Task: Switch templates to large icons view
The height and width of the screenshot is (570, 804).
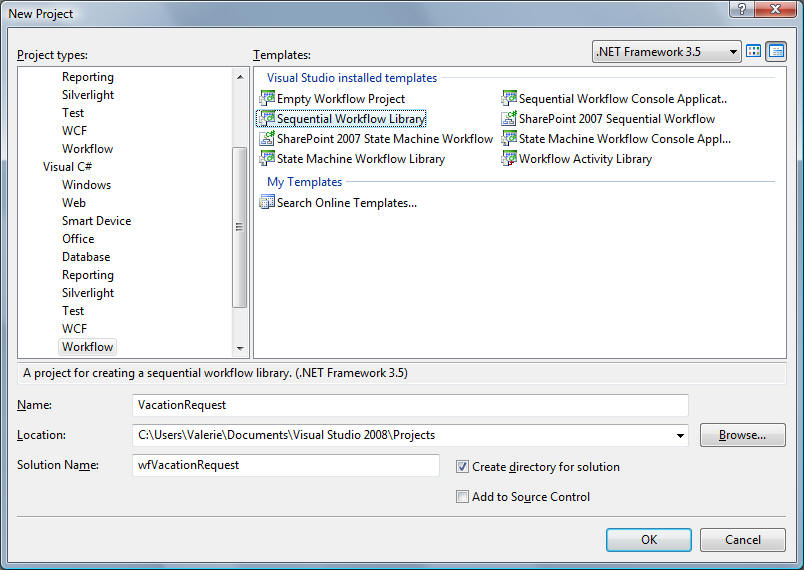Action: point(754,52)
